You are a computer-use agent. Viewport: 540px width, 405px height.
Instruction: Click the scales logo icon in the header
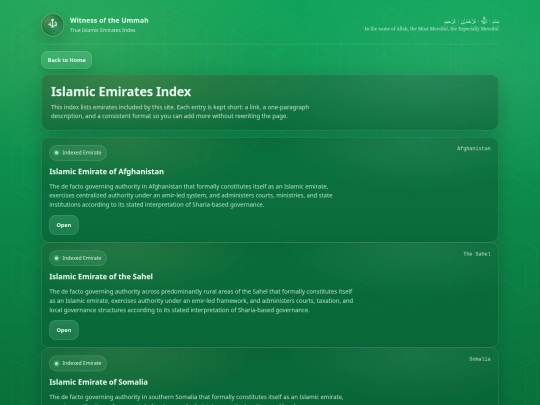pos(53,24)
